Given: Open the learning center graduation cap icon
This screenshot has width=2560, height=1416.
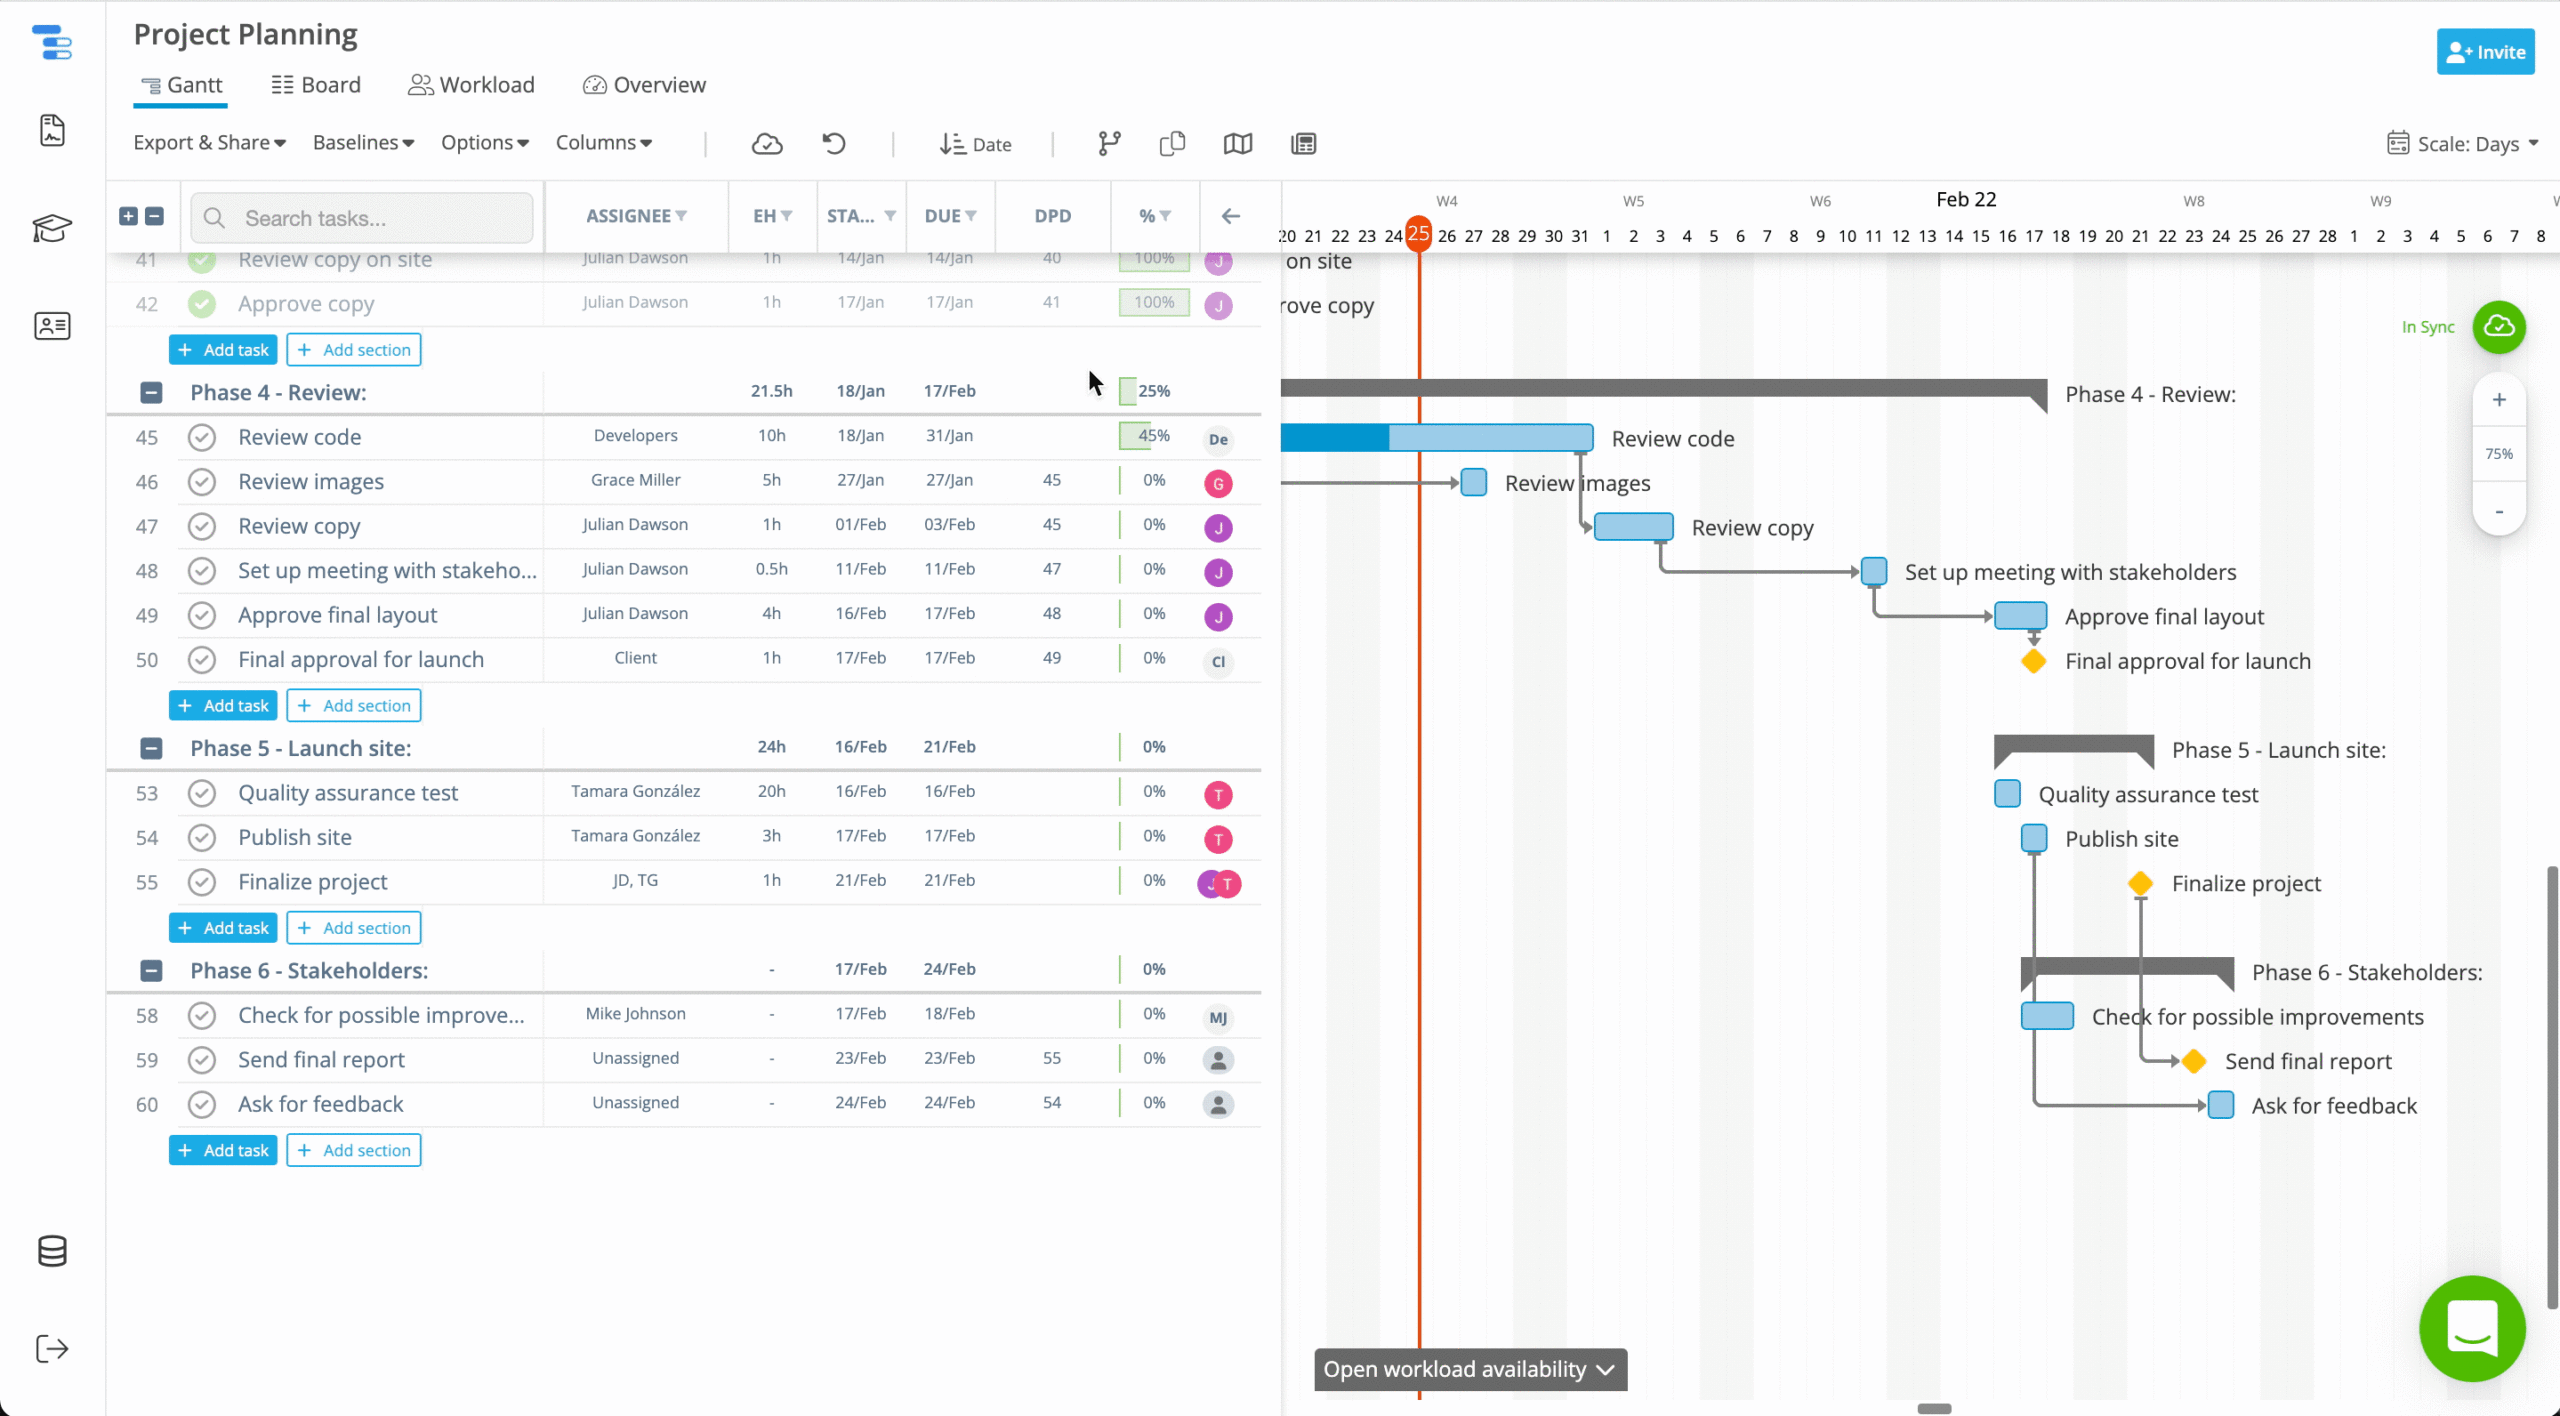Looking at the screenshot, I should click(51, 228).
